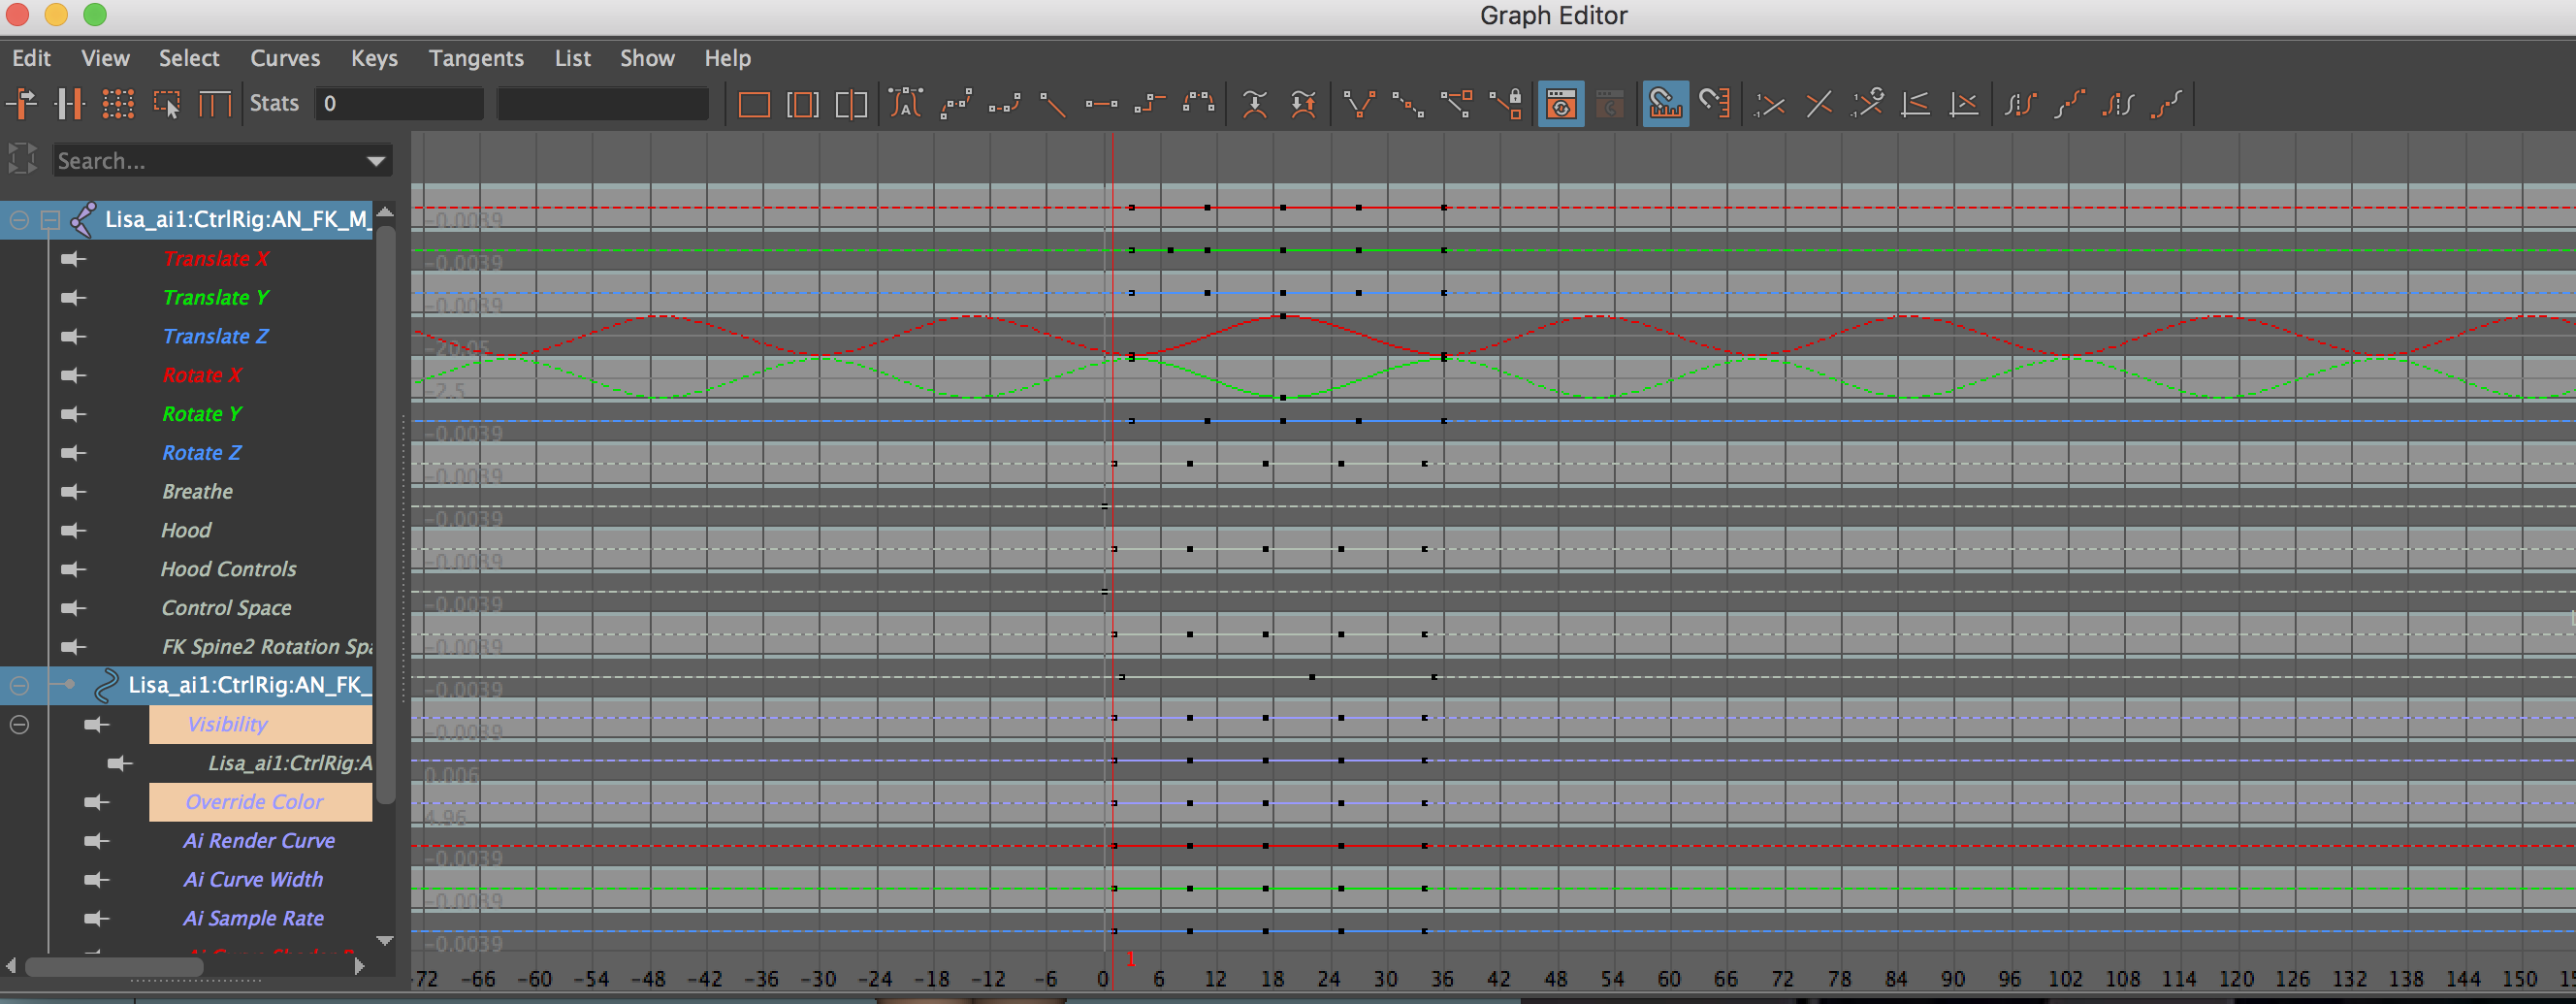Activate the Lattice Deform Keys tool
The height and width of the screenshot is (1004, 2576).
coord(119,103)
